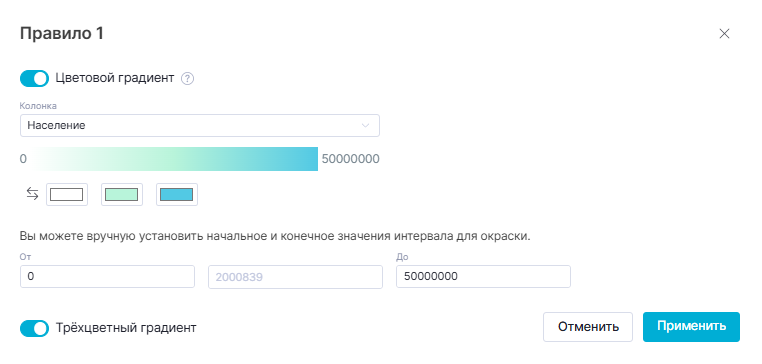Click the Трёхцветный градиент label text

pos(126,328)
